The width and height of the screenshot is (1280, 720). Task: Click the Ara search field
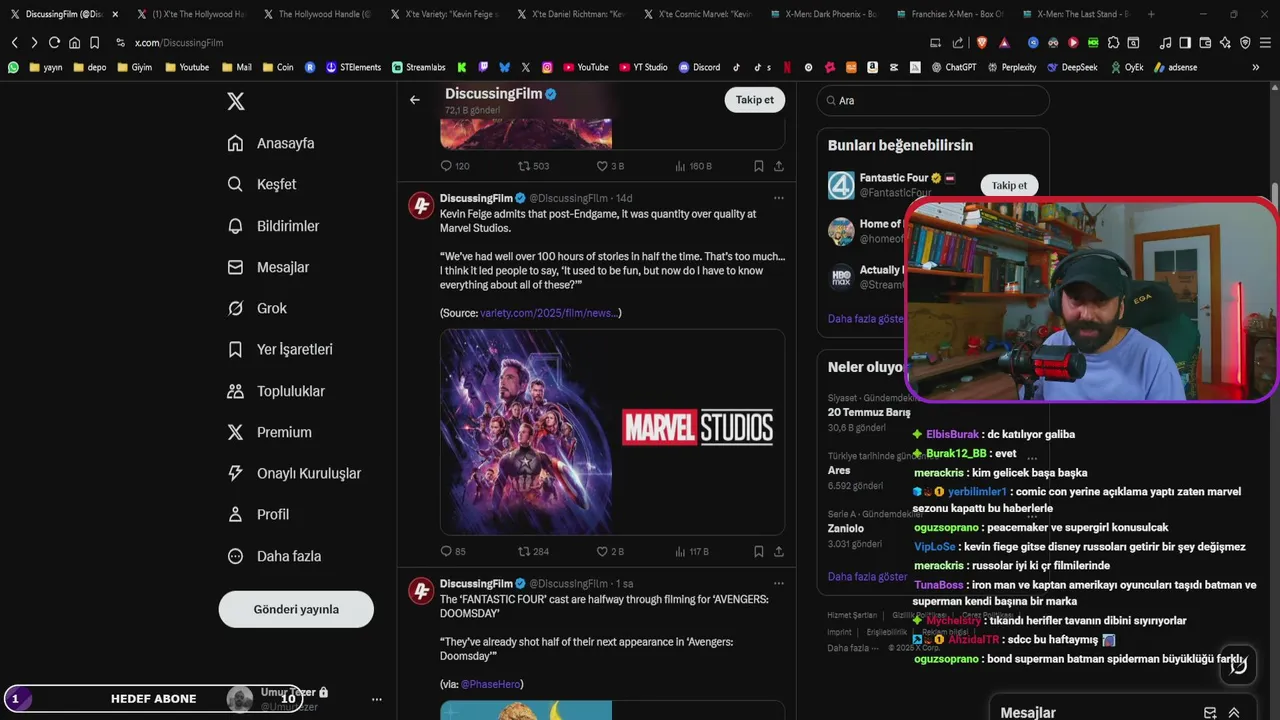point(933,100)
